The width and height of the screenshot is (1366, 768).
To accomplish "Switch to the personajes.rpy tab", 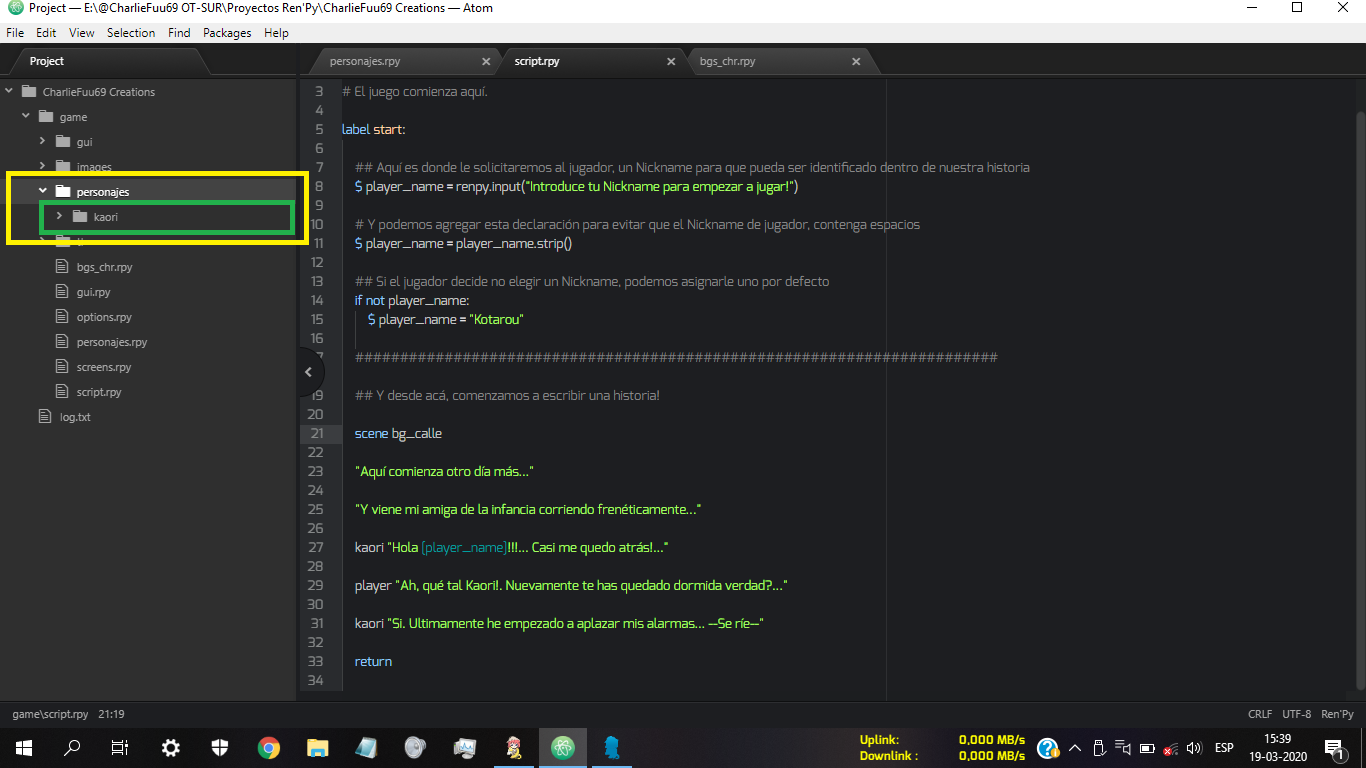I will [365, 61].
